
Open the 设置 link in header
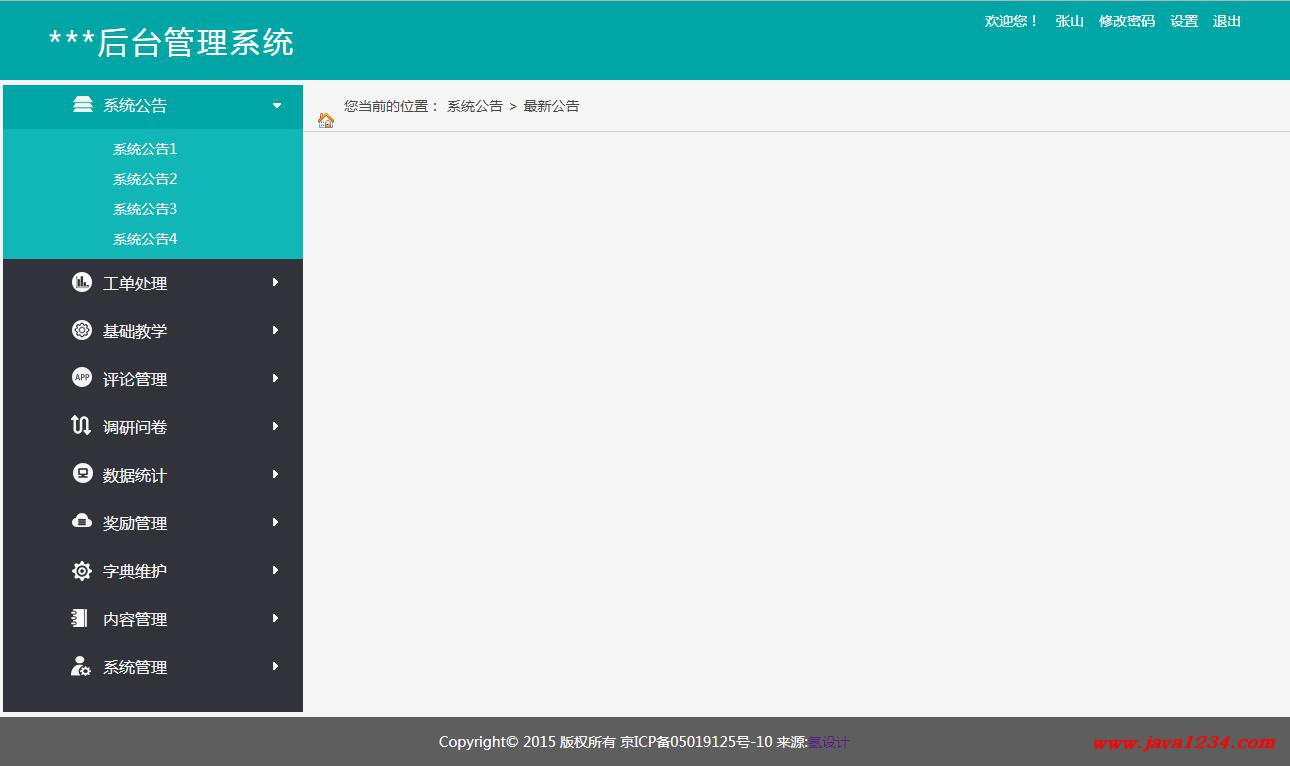tap(1184, 21)
